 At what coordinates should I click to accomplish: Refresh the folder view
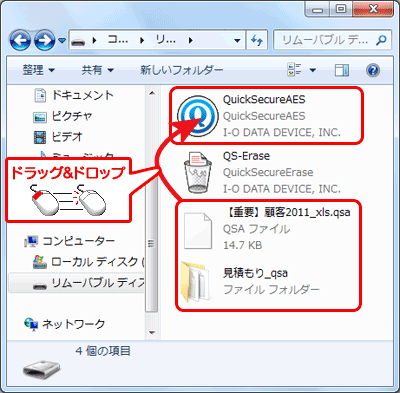pos(257,41)
